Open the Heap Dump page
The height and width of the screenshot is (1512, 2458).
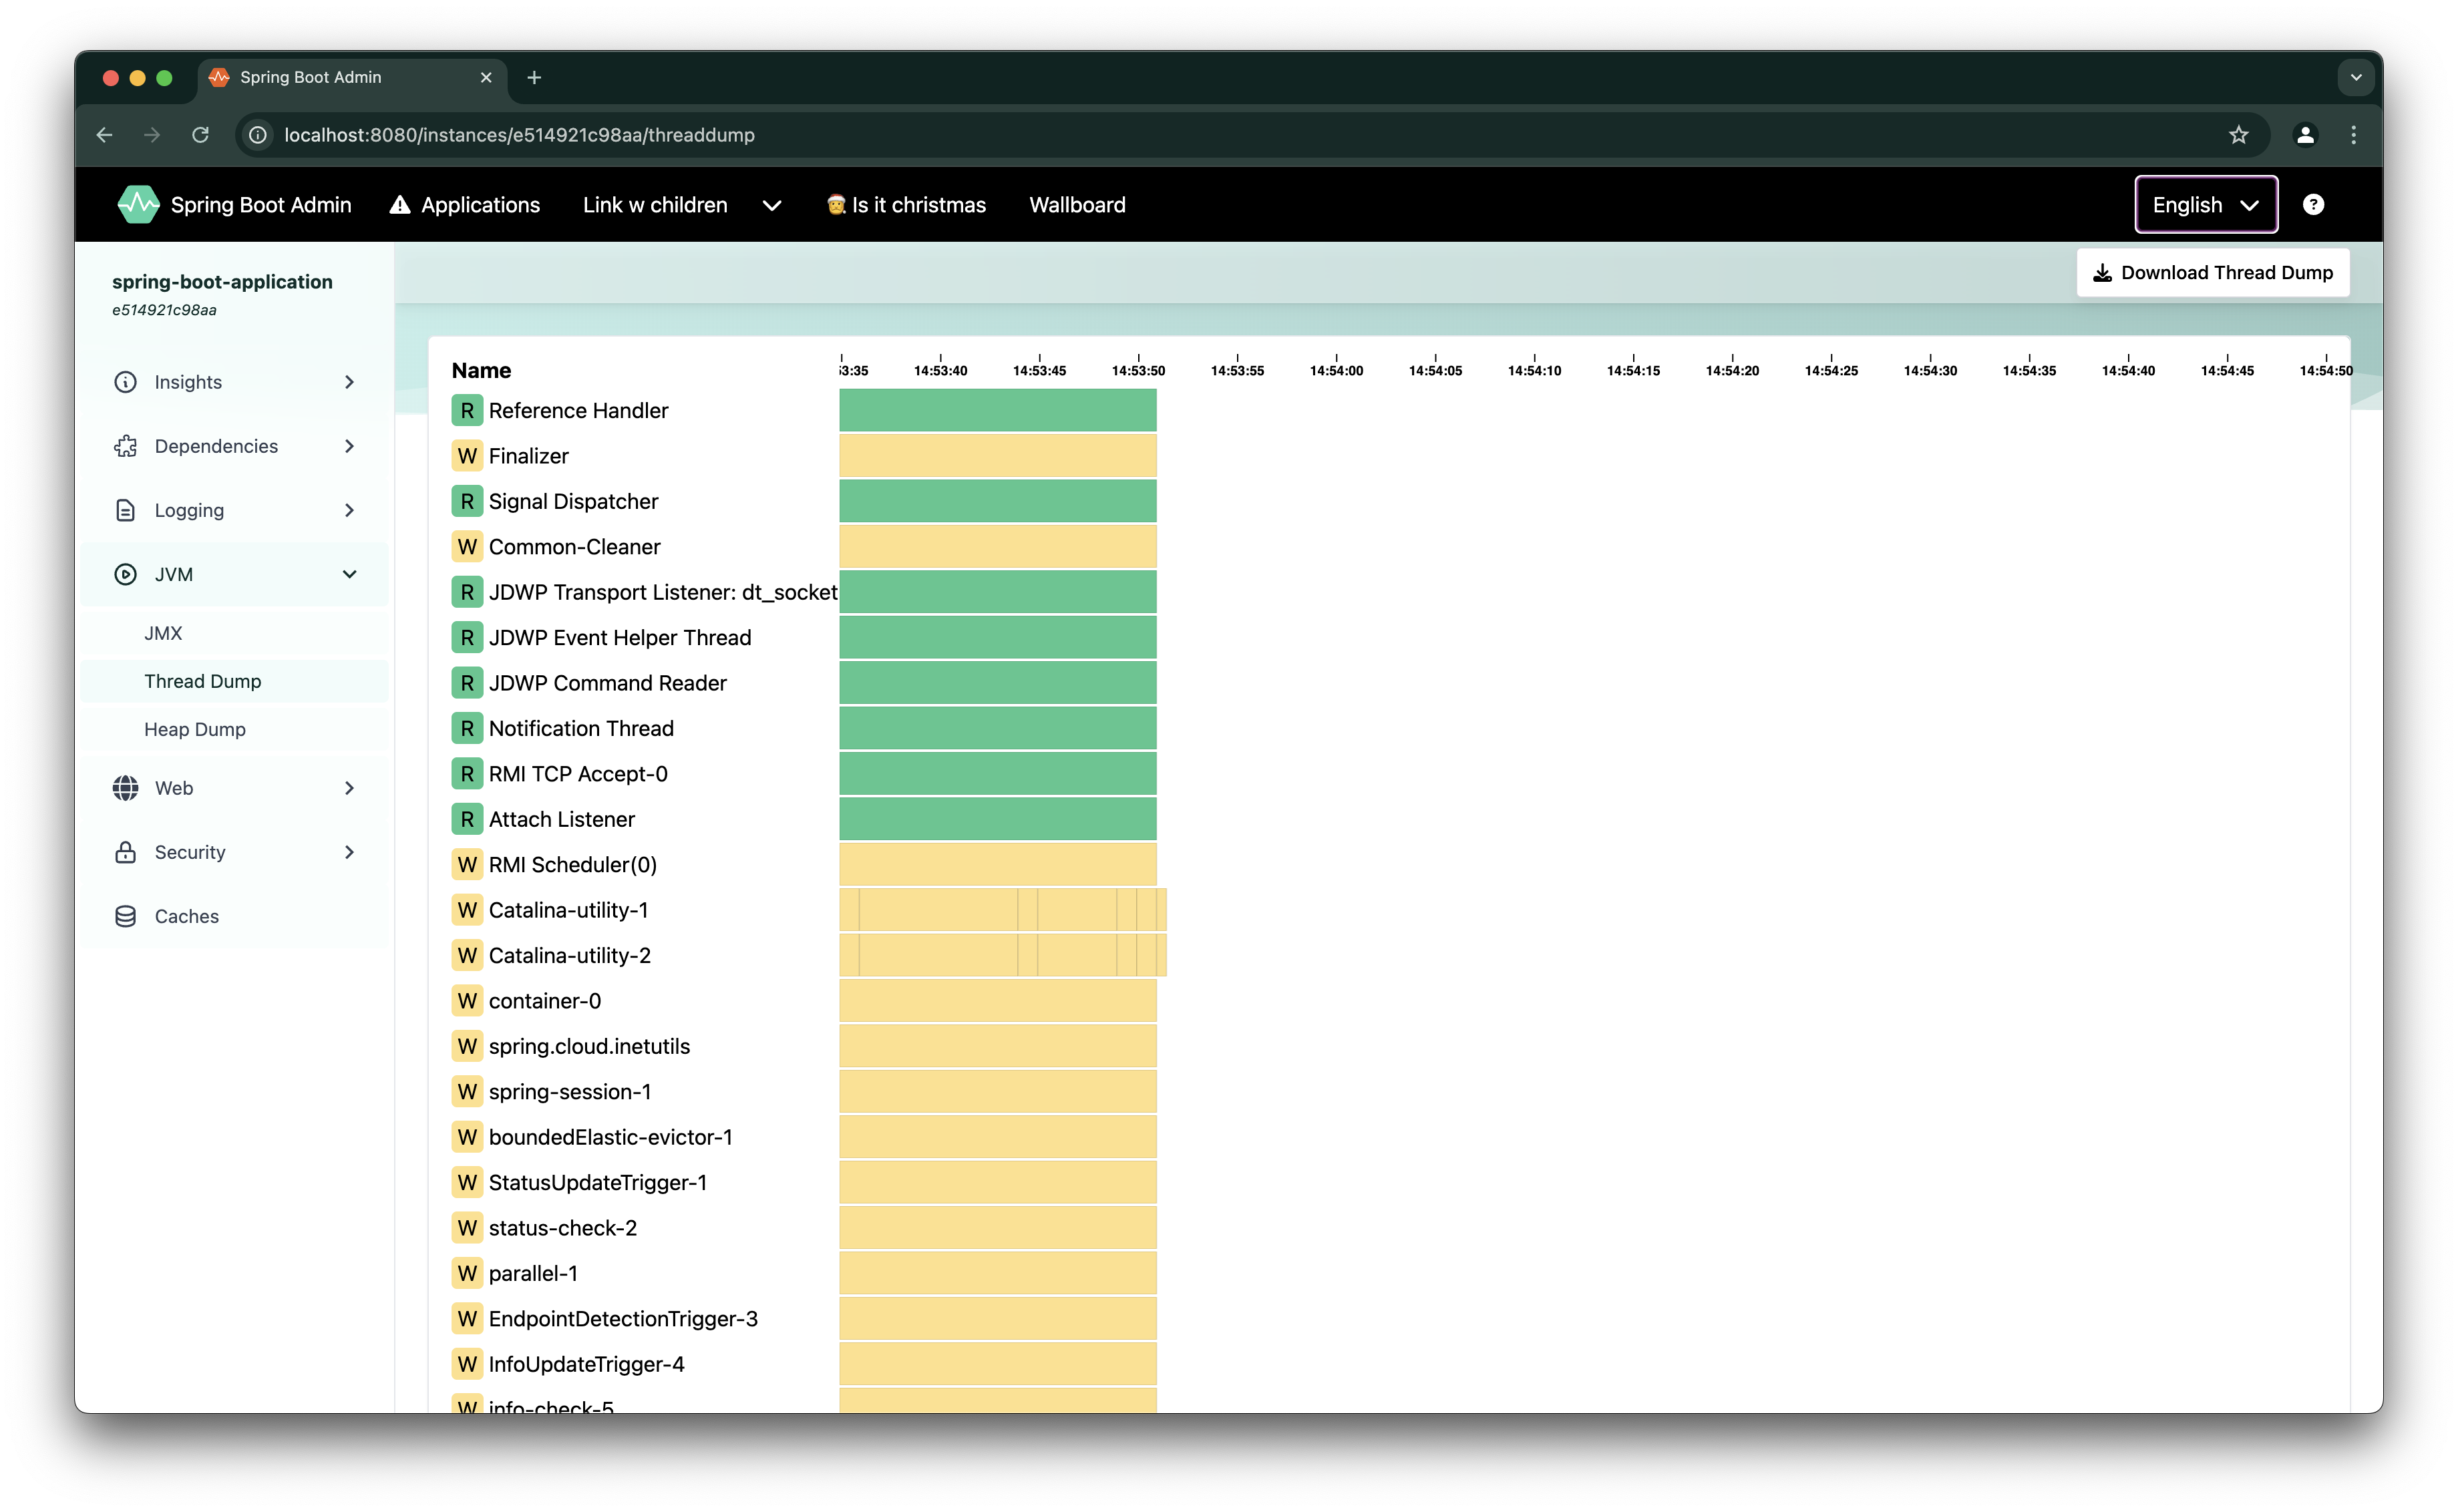coord(195,729)
